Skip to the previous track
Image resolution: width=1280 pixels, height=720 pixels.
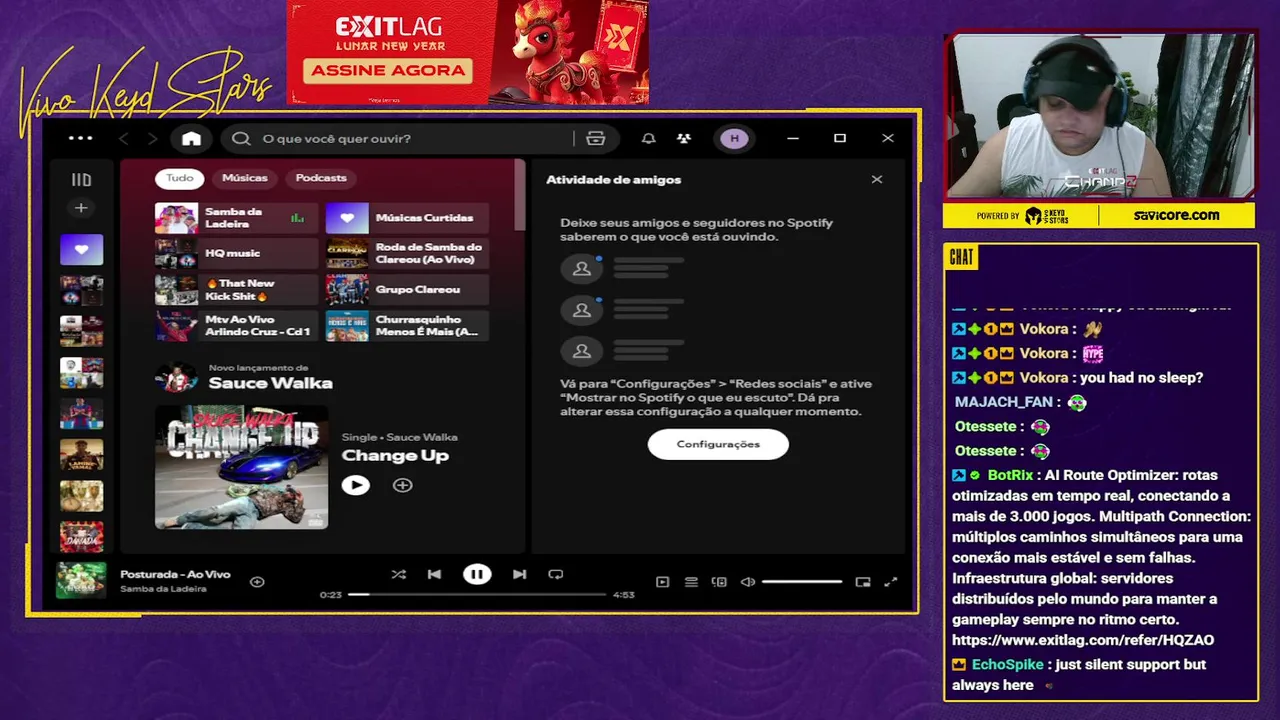(x=434, y=574)
